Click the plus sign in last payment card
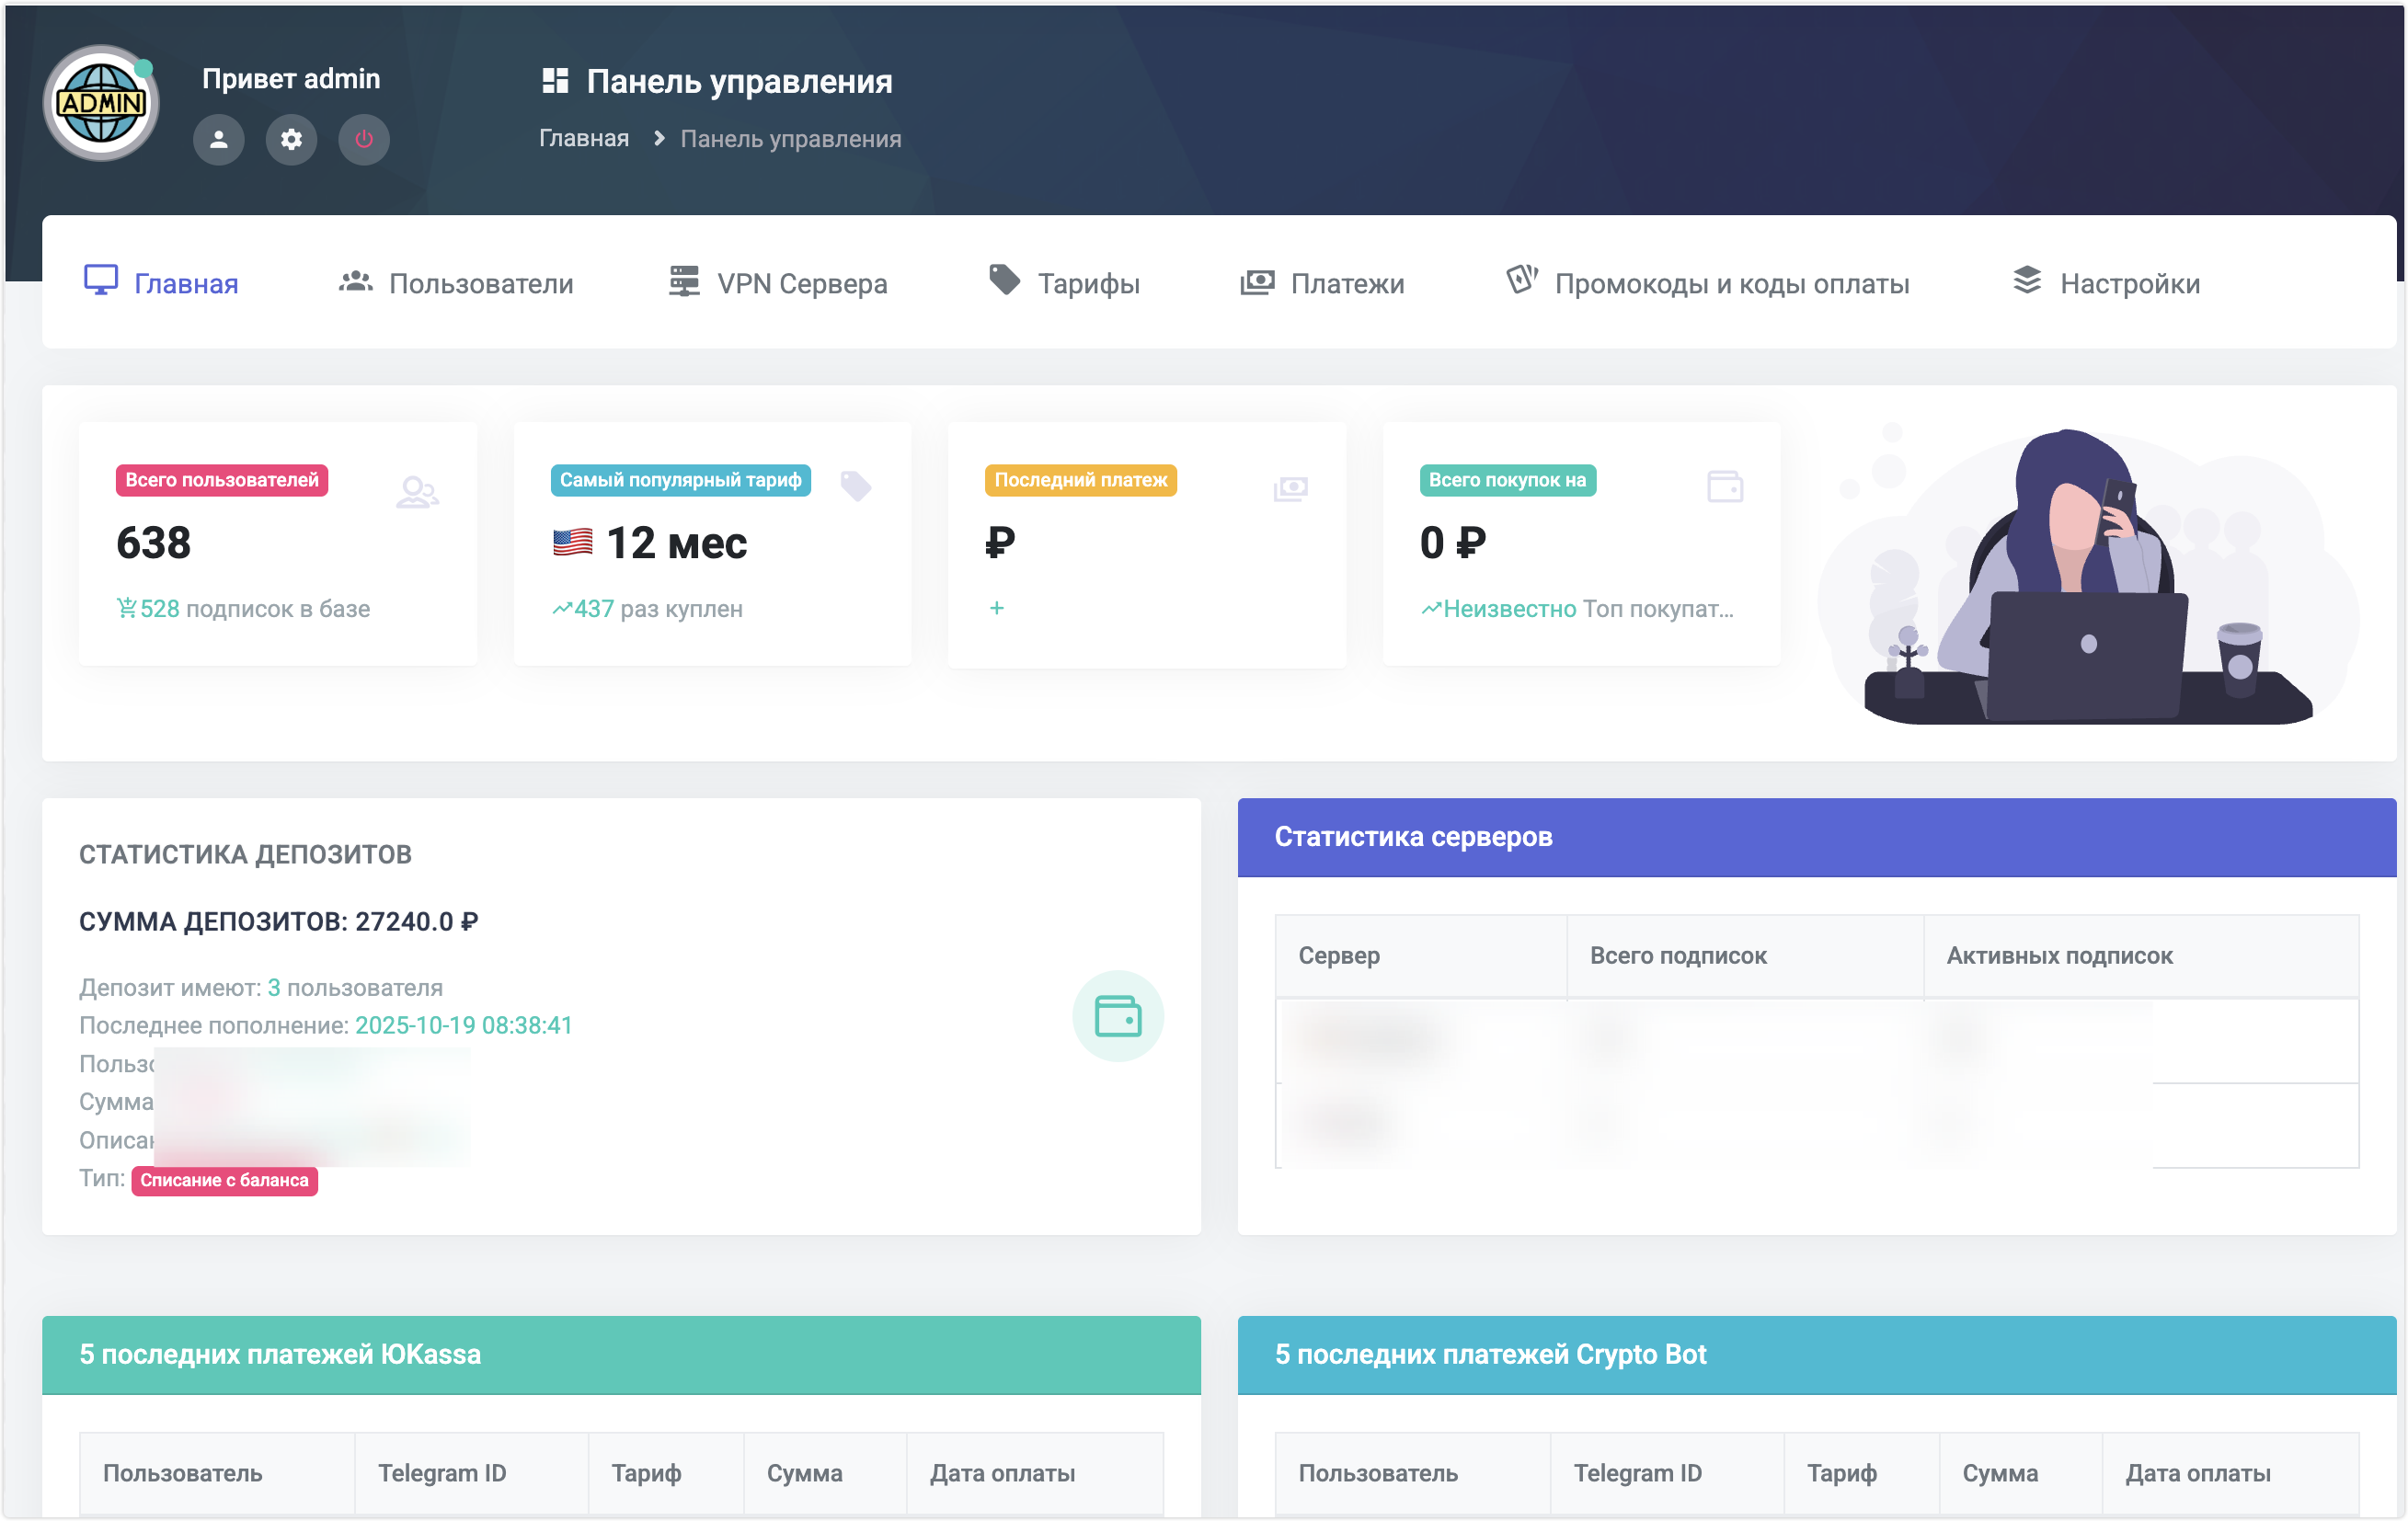Screen dimensions: 2408x1521 tap(996, 608)
